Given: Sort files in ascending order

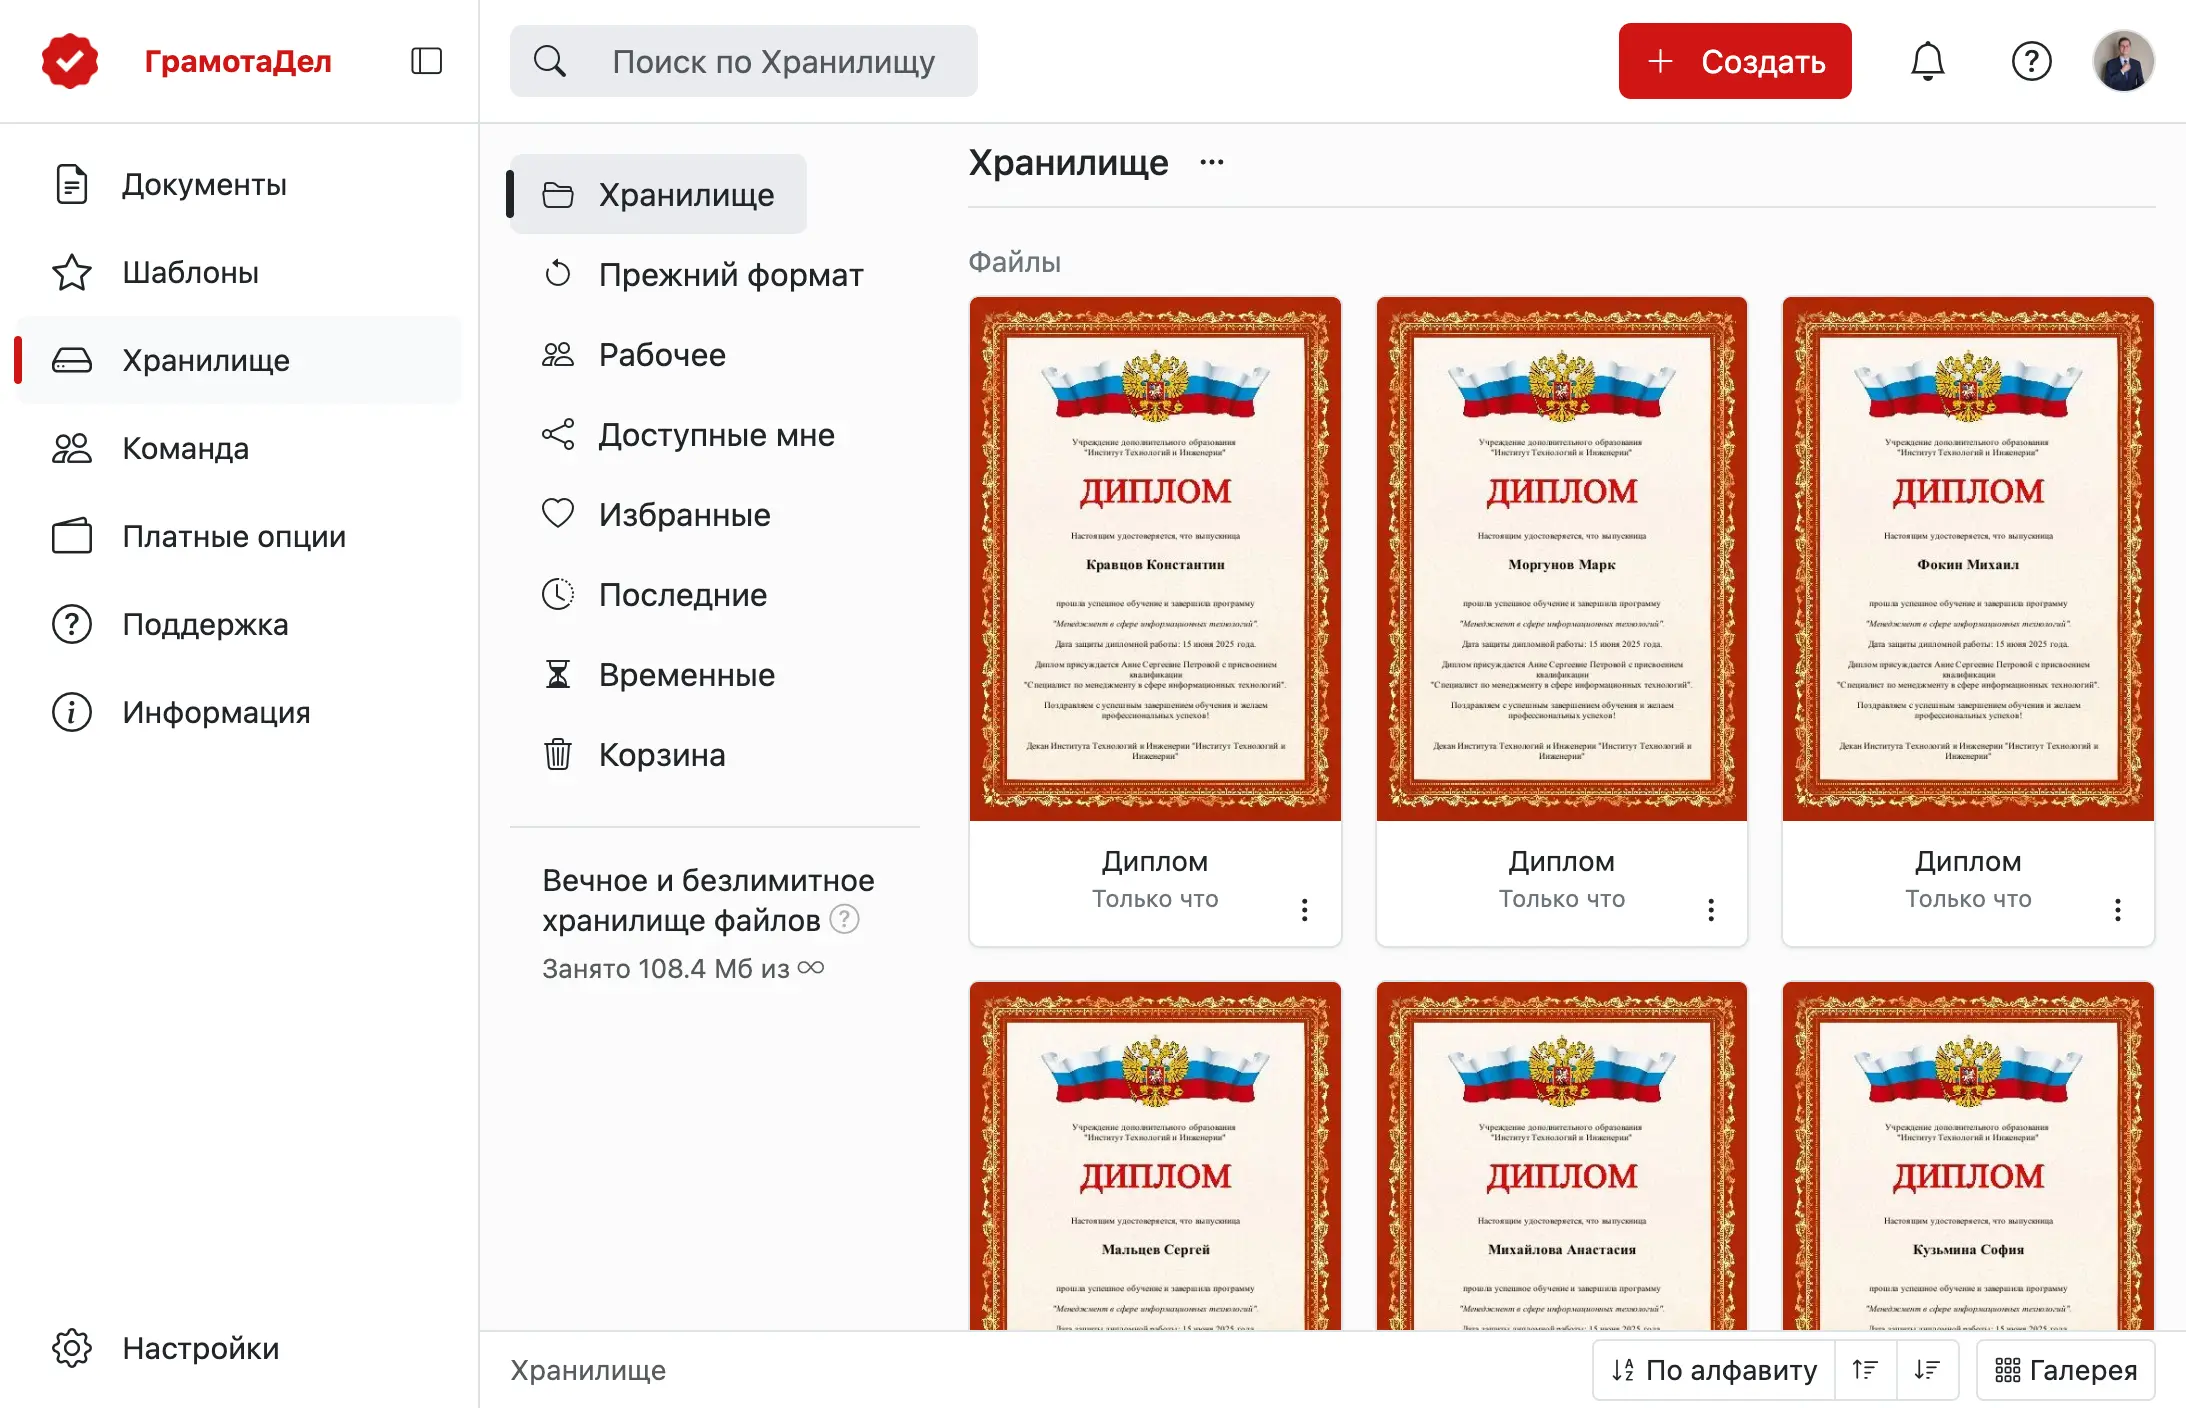Looking at the screenshot, I should [1865, 1370].
